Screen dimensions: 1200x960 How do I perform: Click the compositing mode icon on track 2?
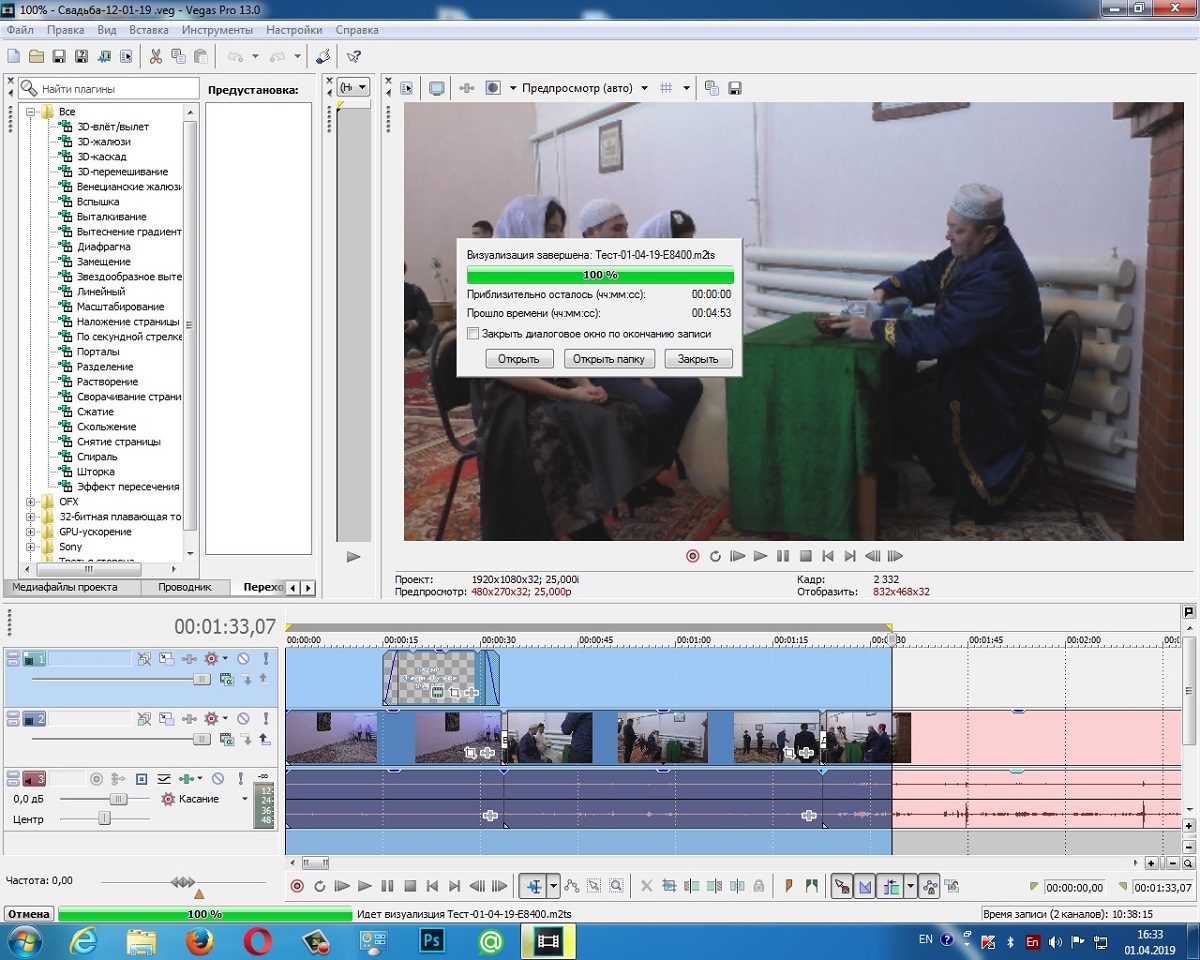[x=227, y=739]
